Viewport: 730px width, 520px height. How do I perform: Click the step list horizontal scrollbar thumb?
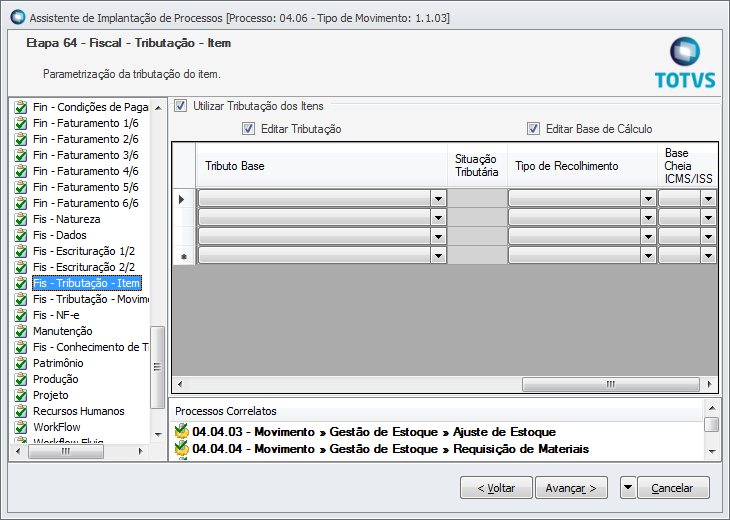(x=66, y=451)
